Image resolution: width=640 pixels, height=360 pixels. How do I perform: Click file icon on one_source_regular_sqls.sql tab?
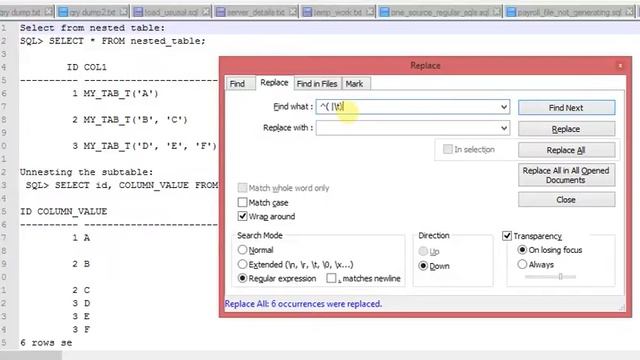(x=384, y=12)
